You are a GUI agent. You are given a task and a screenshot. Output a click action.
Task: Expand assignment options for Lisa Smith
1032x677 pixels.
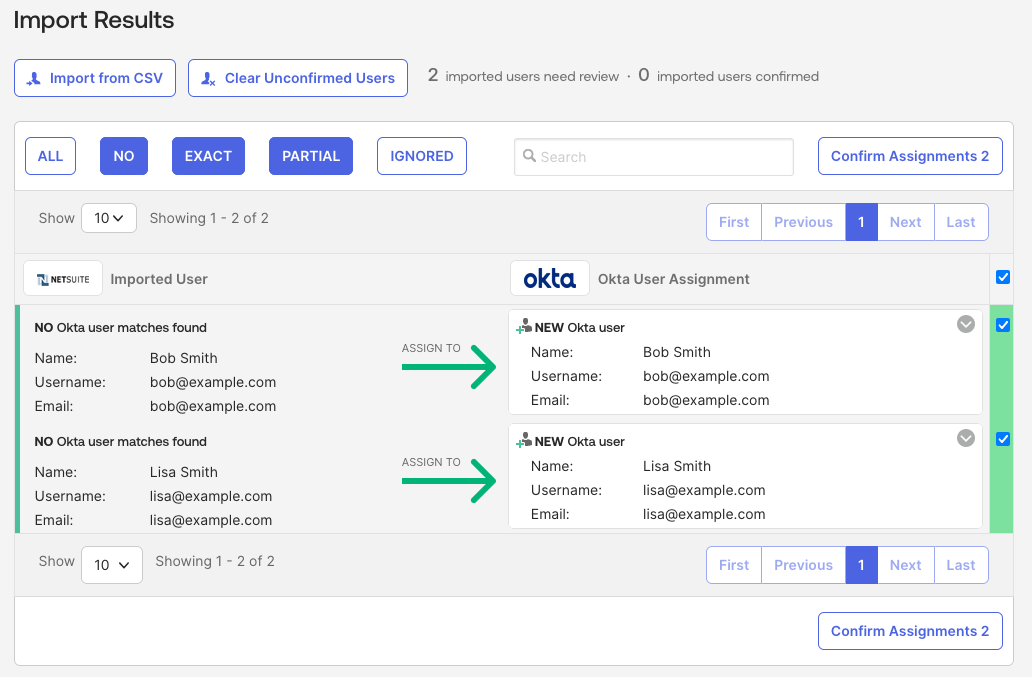click(966, 438)
